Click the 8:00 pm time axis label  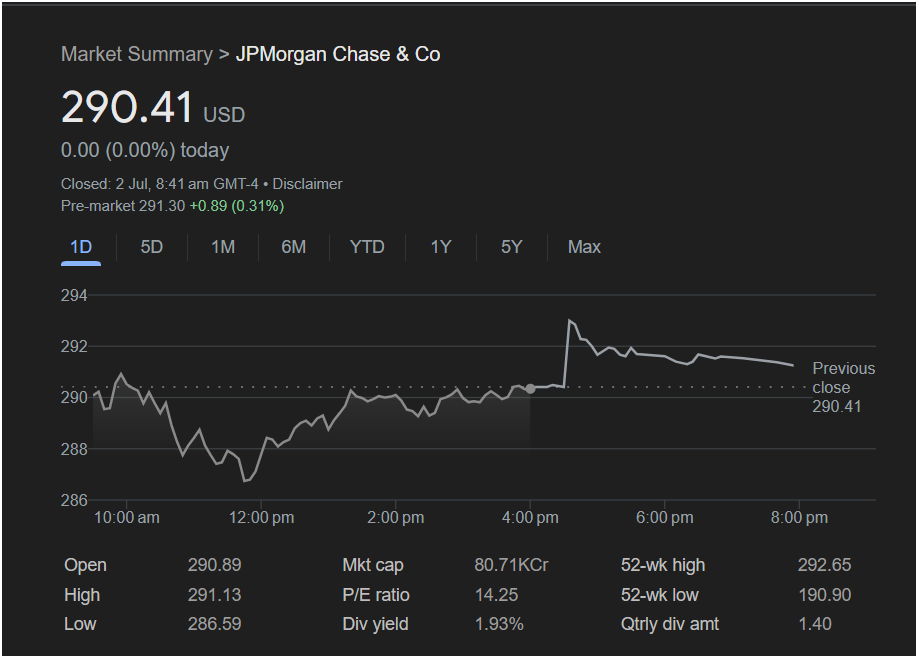[800, 518]
